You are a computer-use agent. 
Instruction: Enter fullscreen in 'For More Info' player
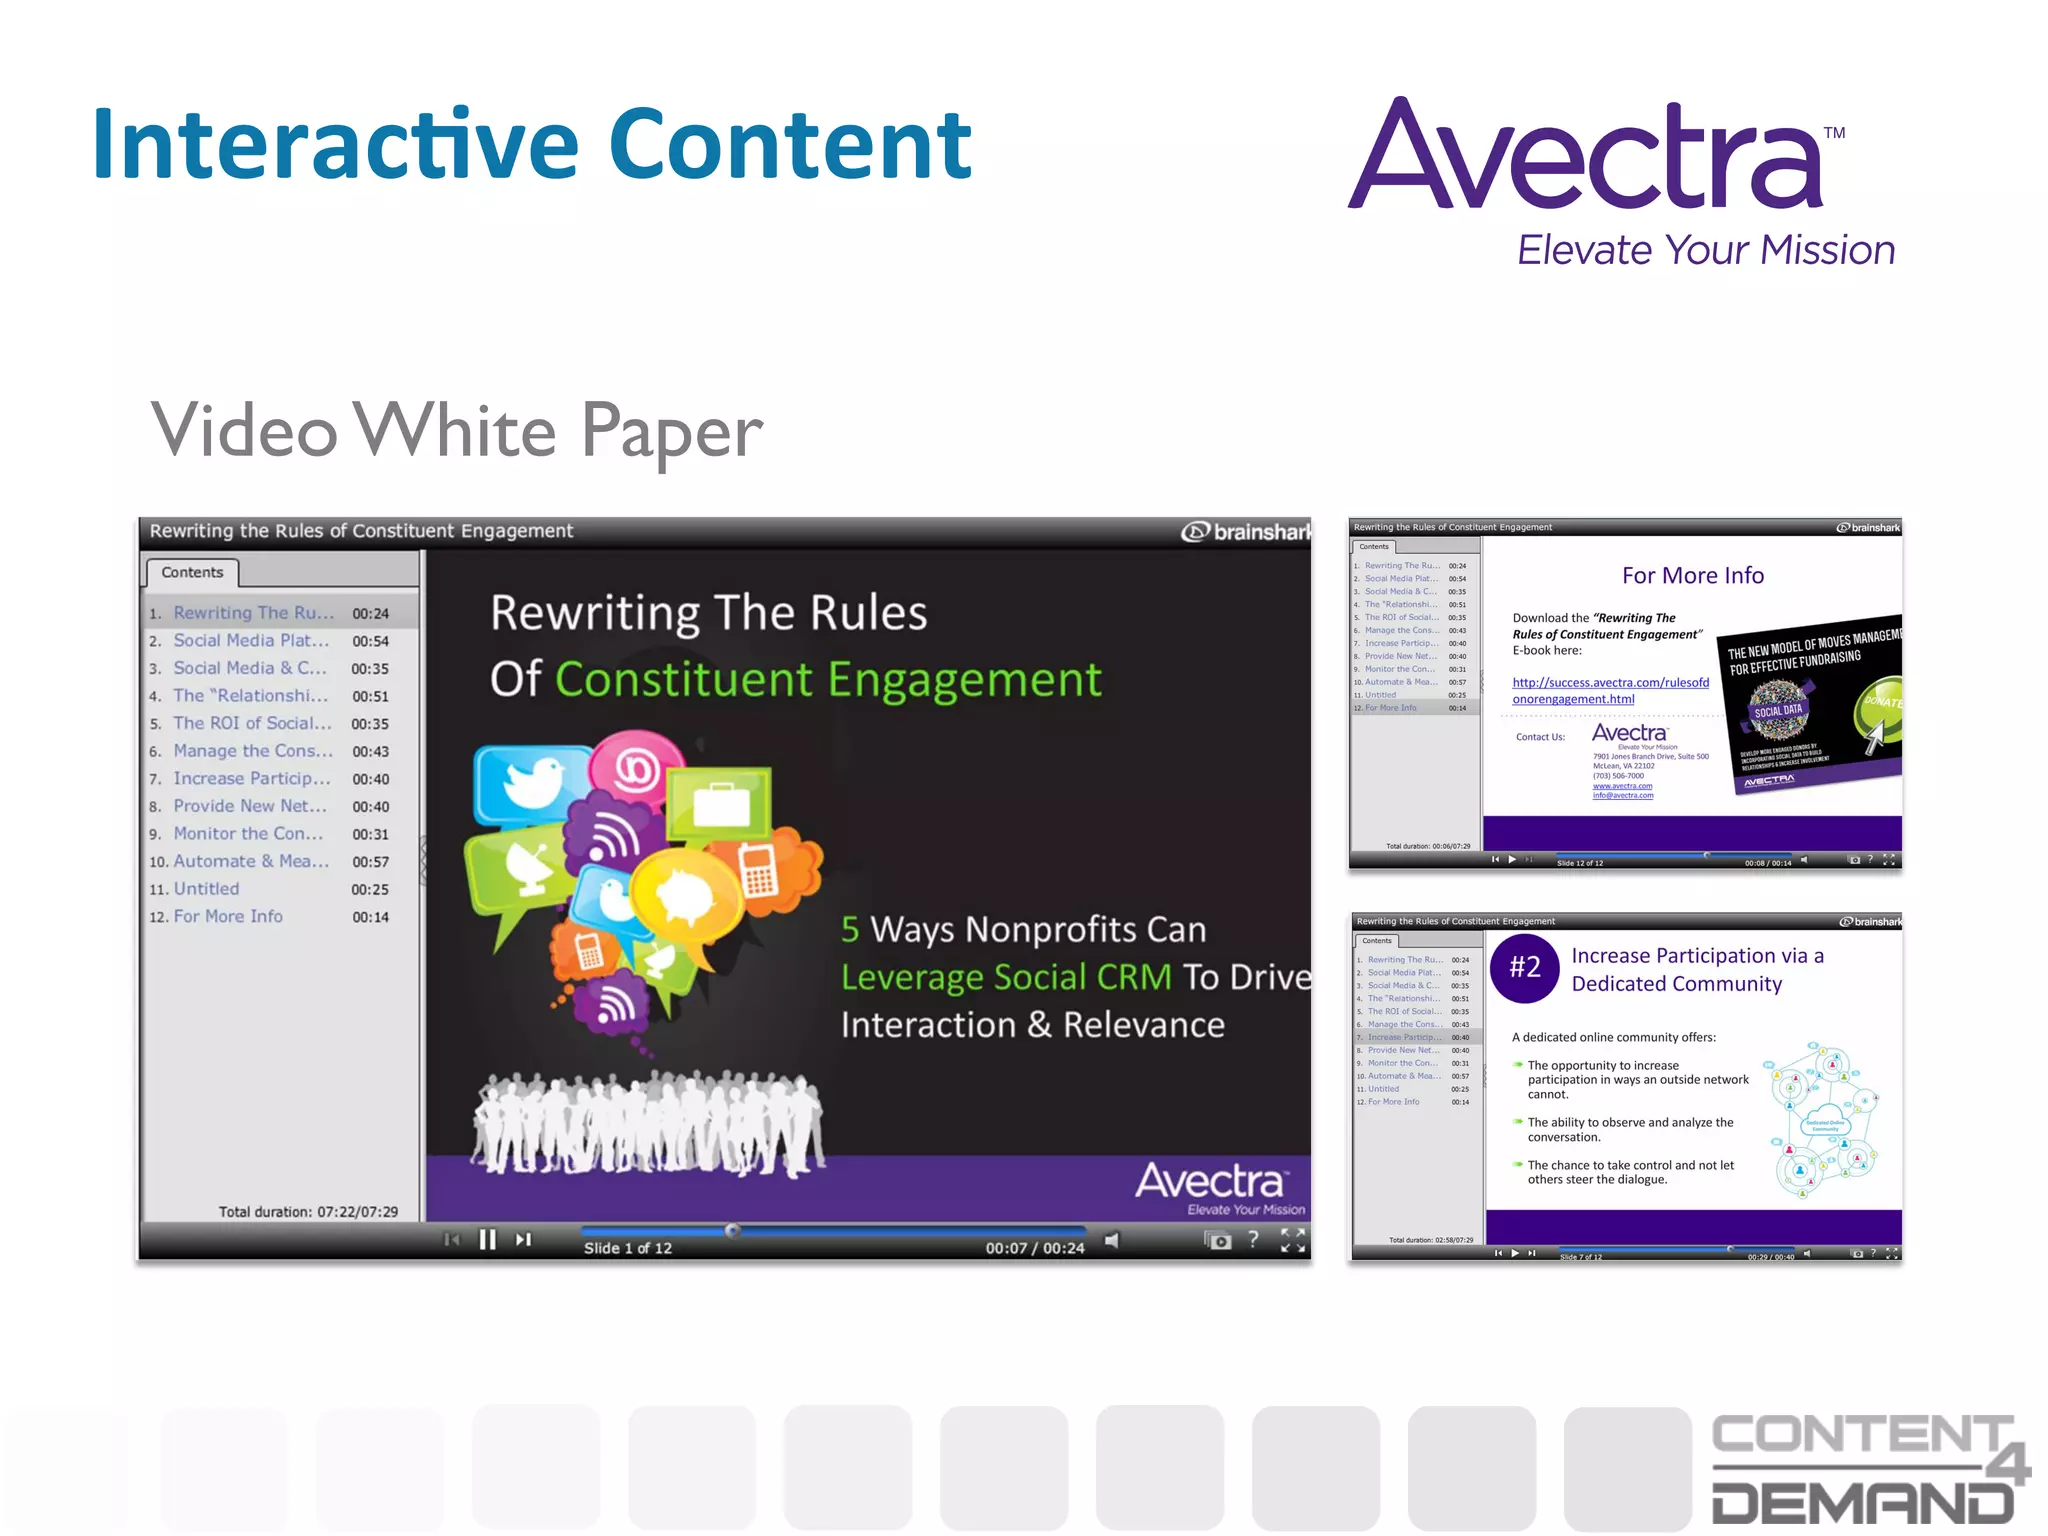[1889, 859]
